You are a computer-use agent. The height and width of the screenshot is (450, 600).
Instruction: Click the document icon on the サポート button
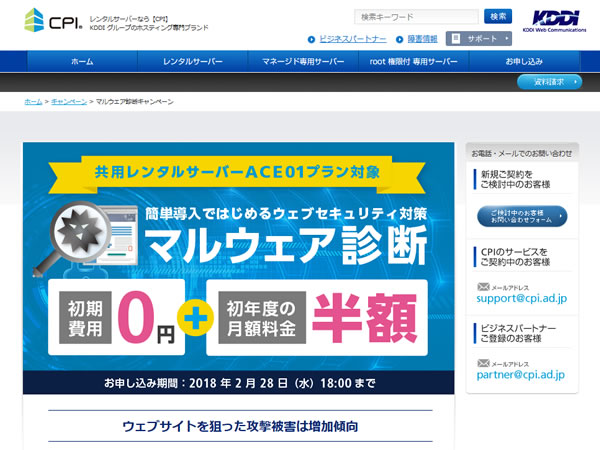coord(456,39)
